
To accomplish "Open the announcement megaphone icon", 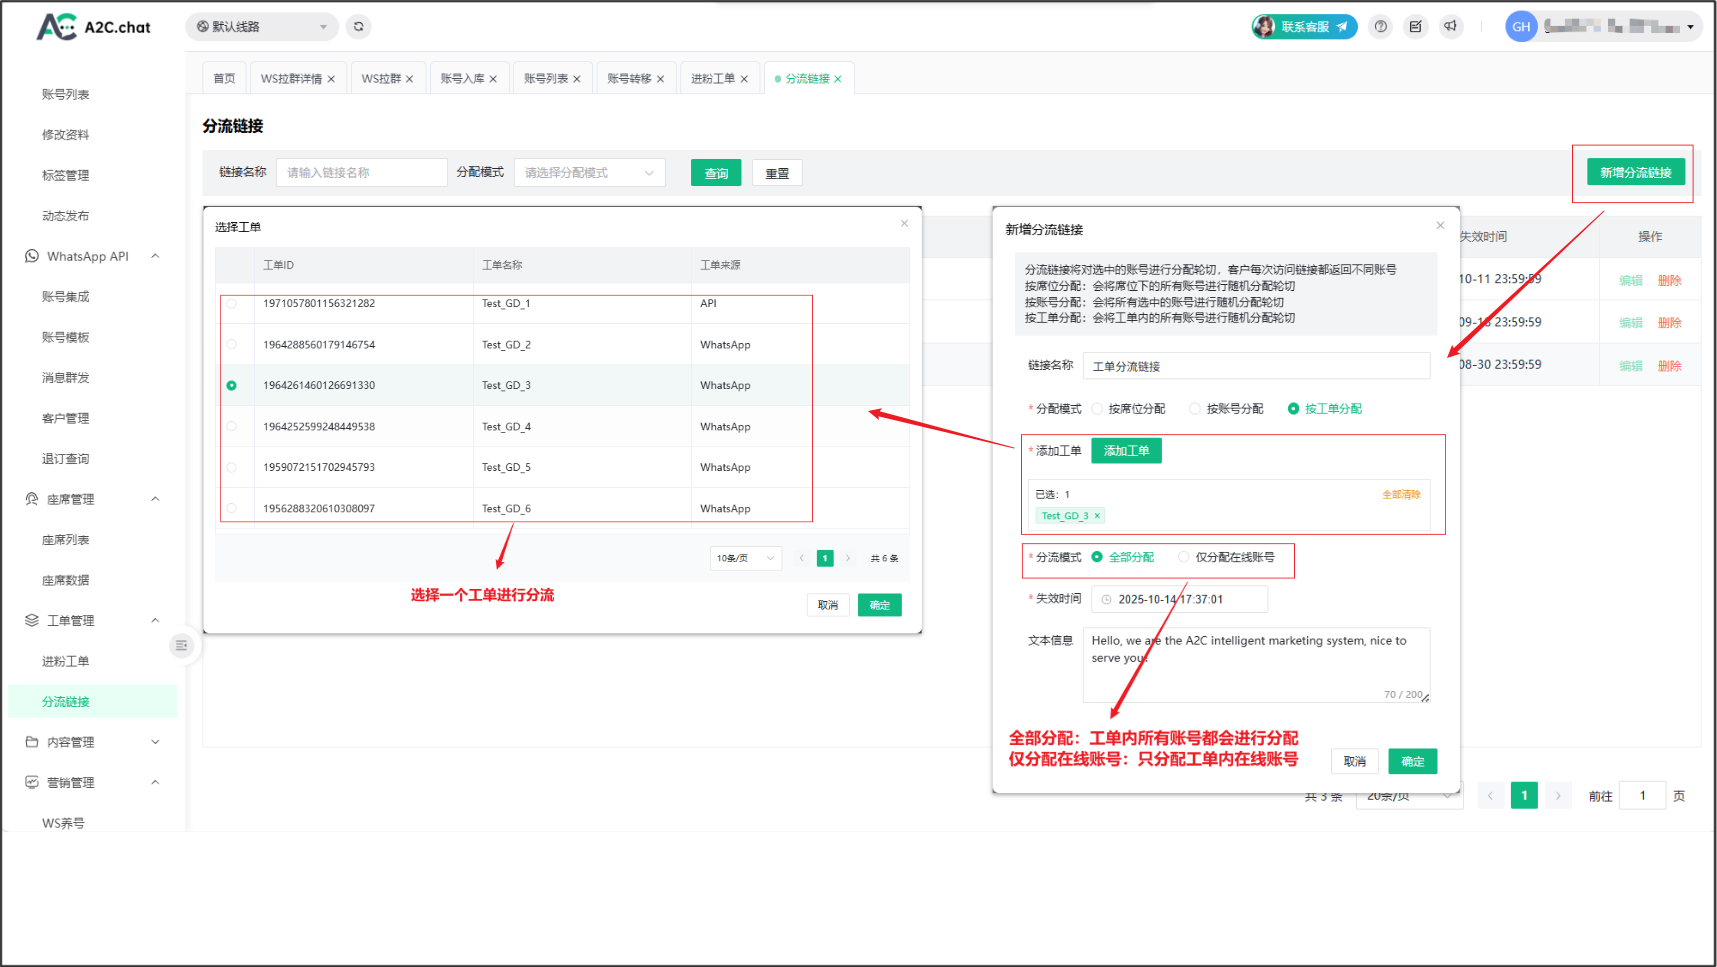I will coord(1451,27).
